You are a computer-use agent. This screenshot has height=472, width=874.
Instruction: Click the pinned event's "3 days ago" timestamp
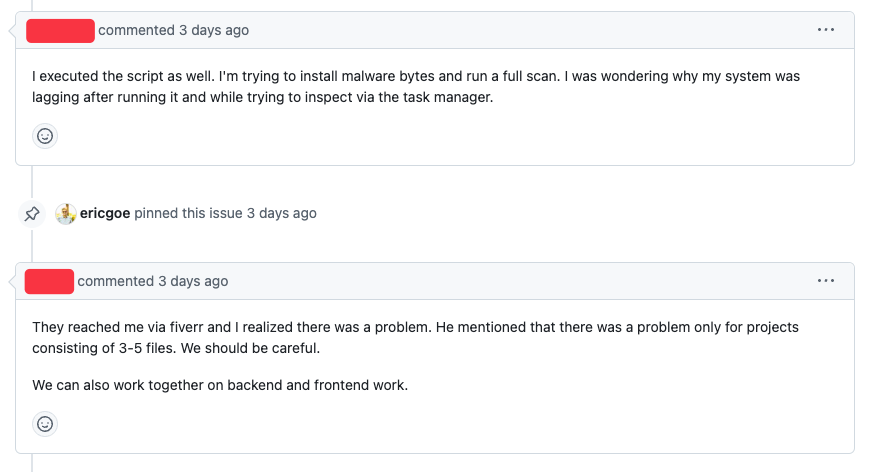(x=282, y=213)
